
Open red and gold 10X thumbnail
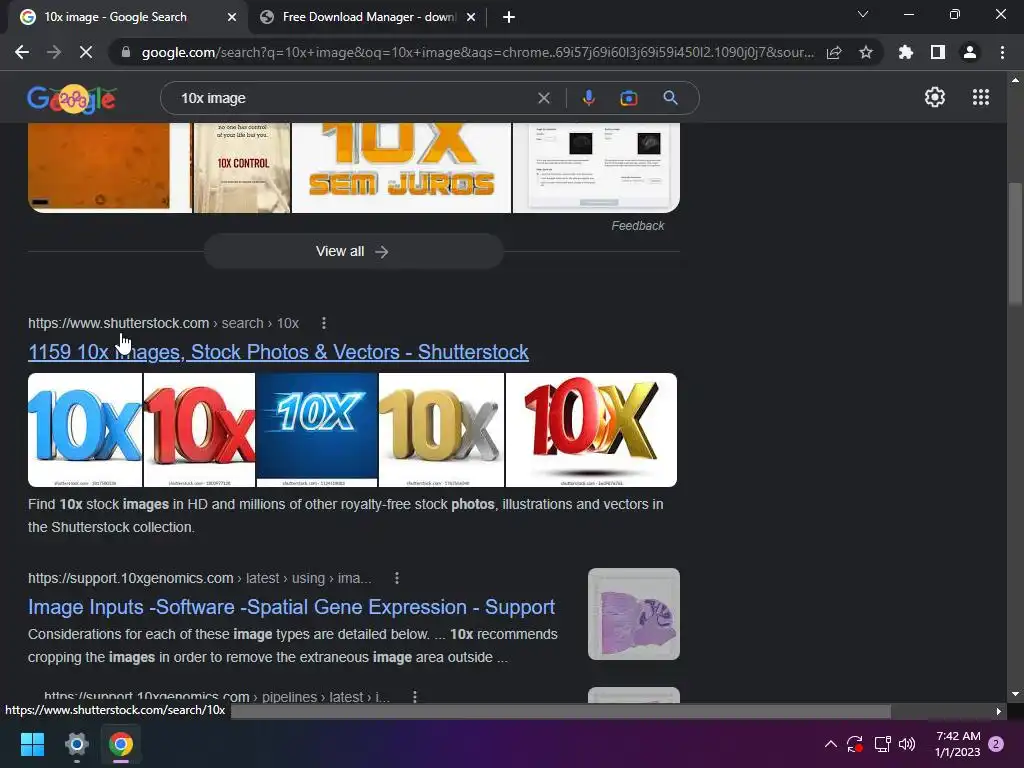591,430
